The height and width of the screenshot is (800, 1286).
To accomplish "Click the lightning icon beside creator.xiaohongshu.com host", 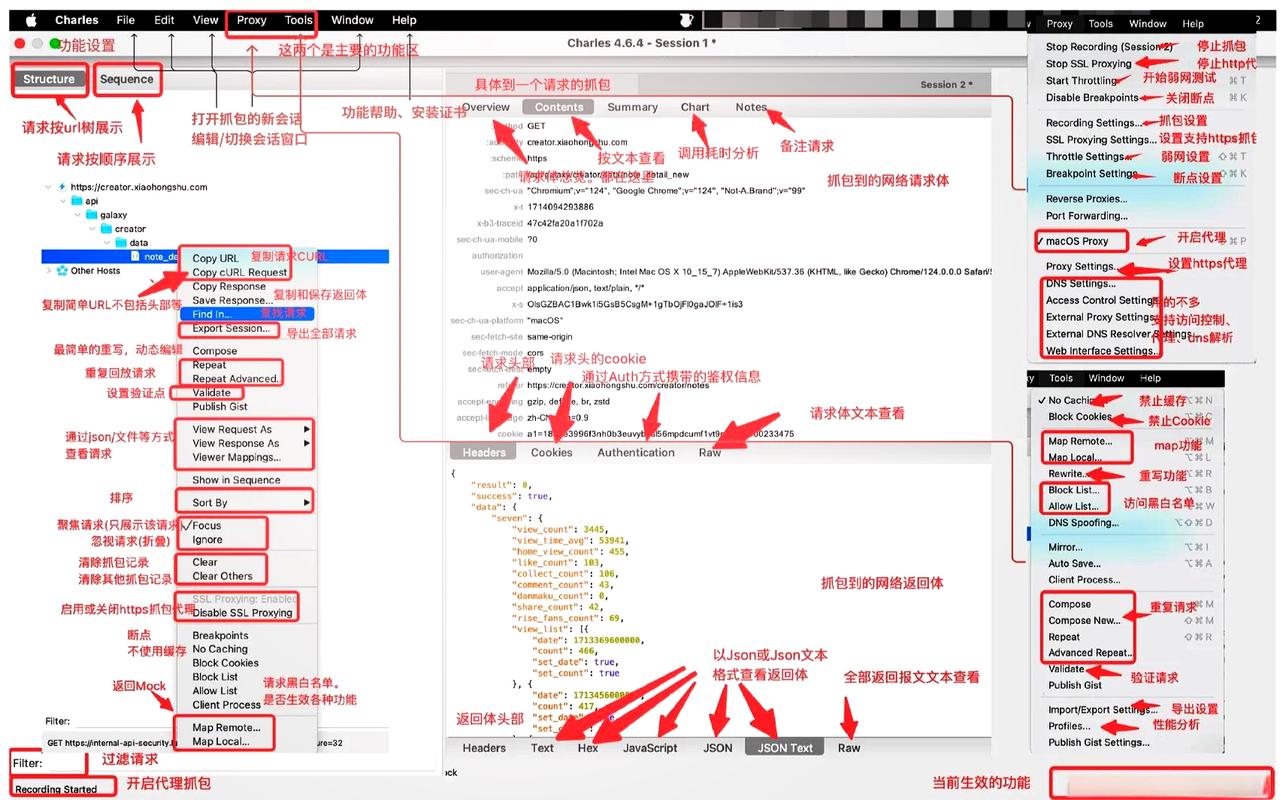I will pyautogui.click(x=62, y=187).
